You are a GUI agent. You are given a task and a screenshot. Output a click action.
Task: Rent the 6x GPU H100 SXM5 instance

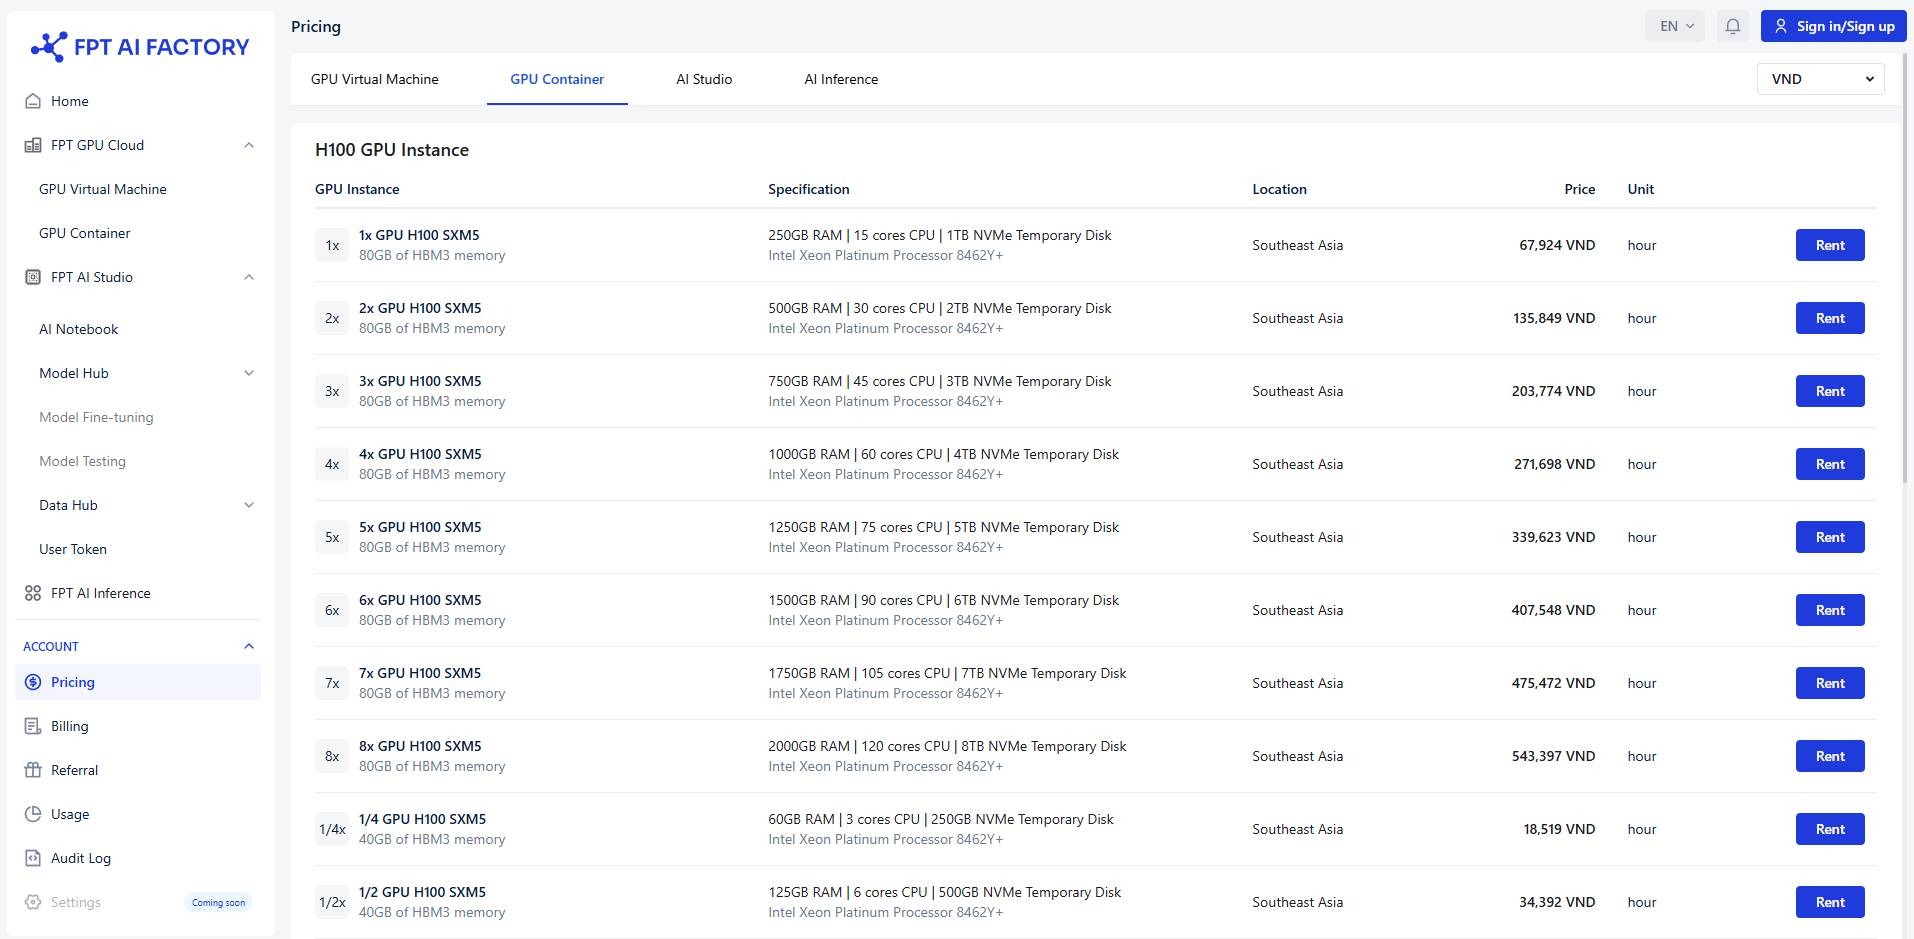tap(1830, 610)
